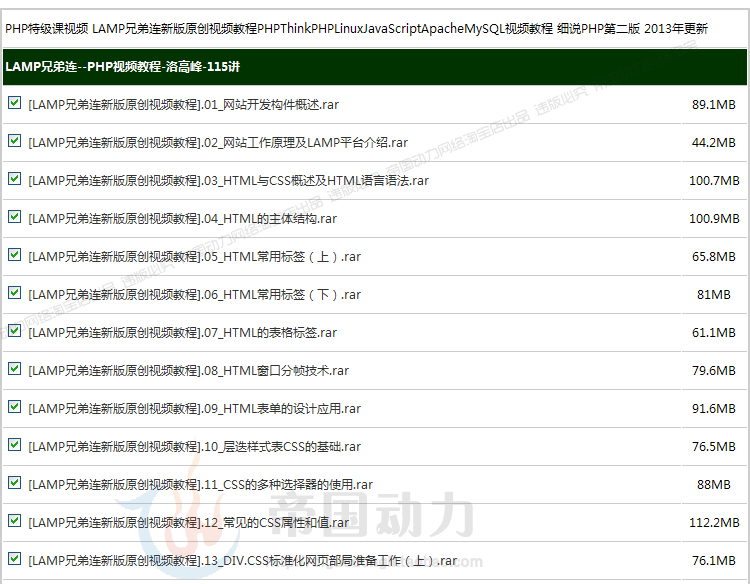Click the 100.9MB size value
750x584 pixels.
(x=714, y=219)
